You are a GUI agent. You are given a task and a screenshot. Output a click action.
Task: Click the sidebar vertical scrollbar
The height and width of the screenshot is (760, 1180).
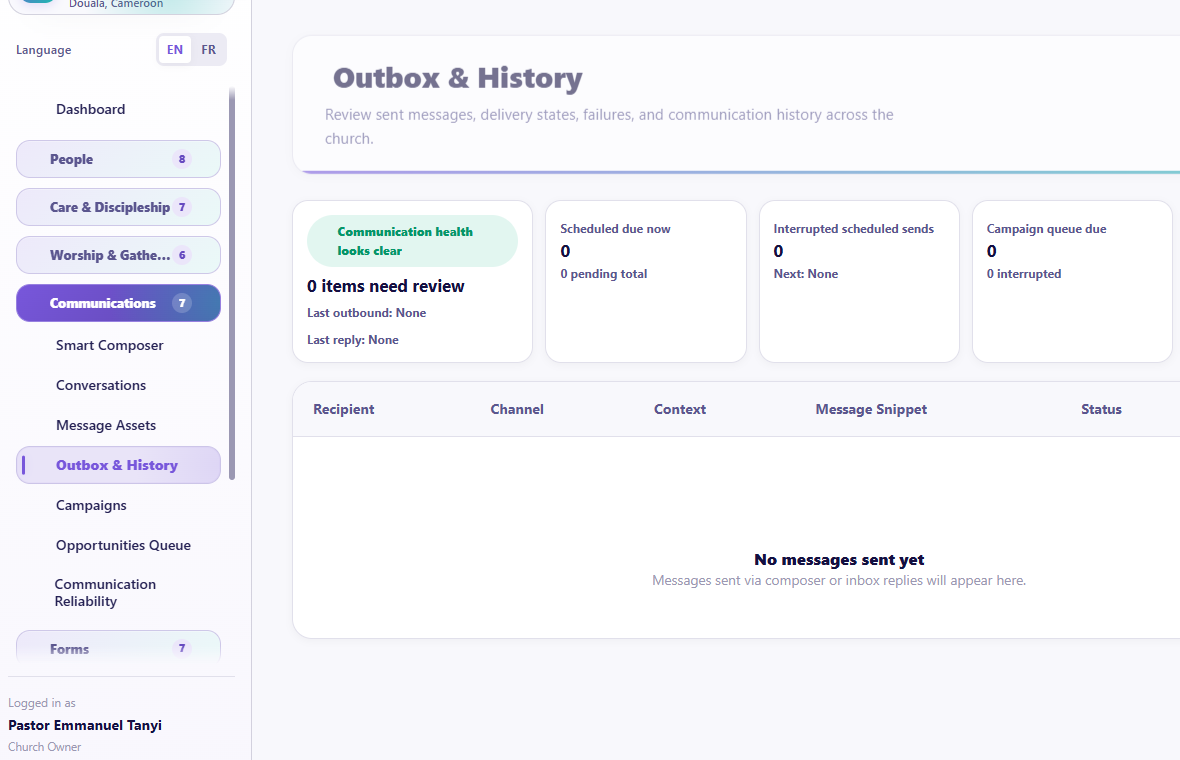[232, 284]
